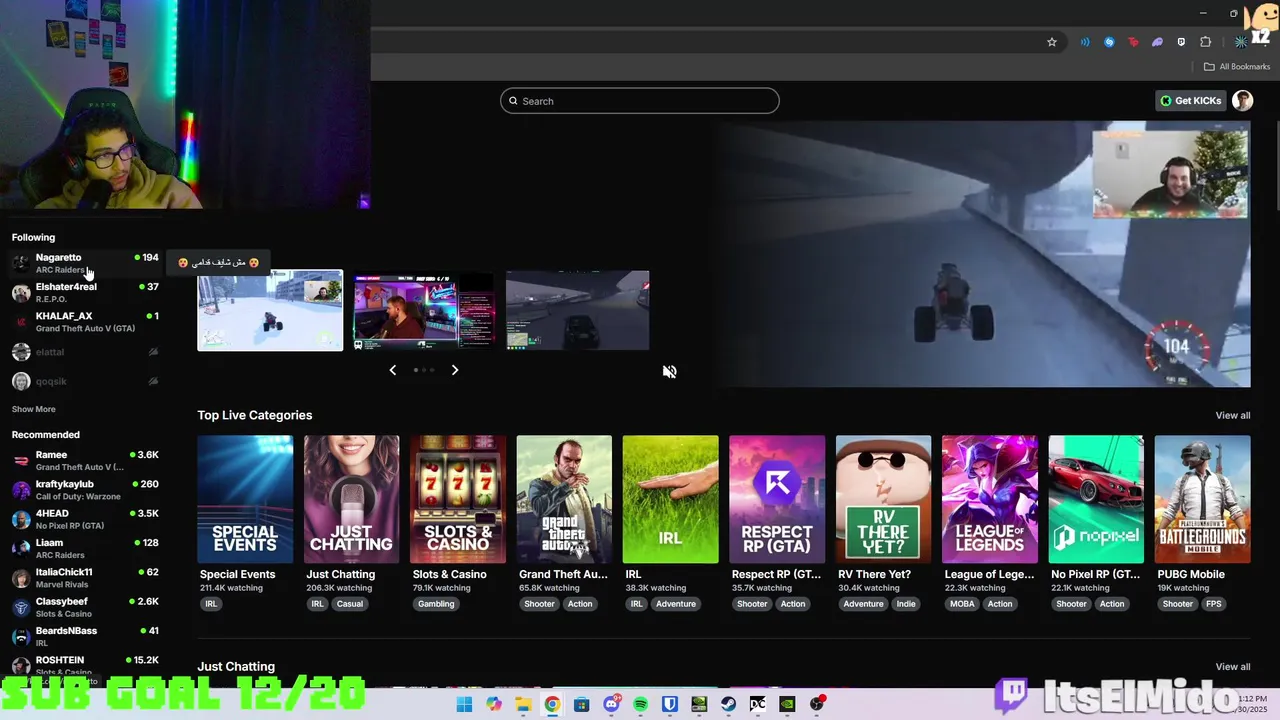This screenshot has width=1280, height=720.
Task: Open followed channel KHALAF_AX
Action: 85,322
